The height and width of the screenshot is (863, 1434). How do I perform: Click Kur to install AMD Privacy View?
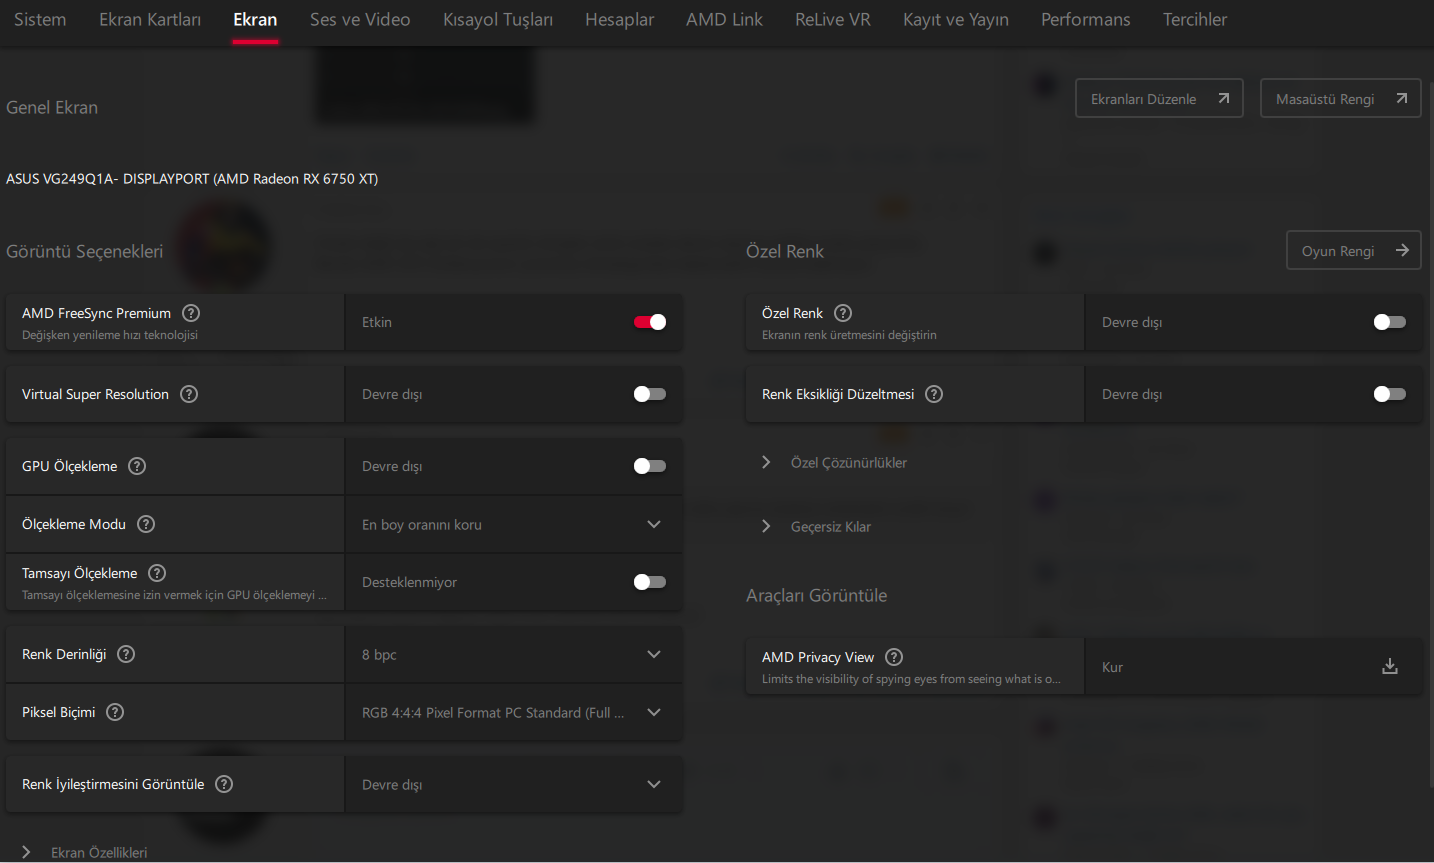(1254, 667)
